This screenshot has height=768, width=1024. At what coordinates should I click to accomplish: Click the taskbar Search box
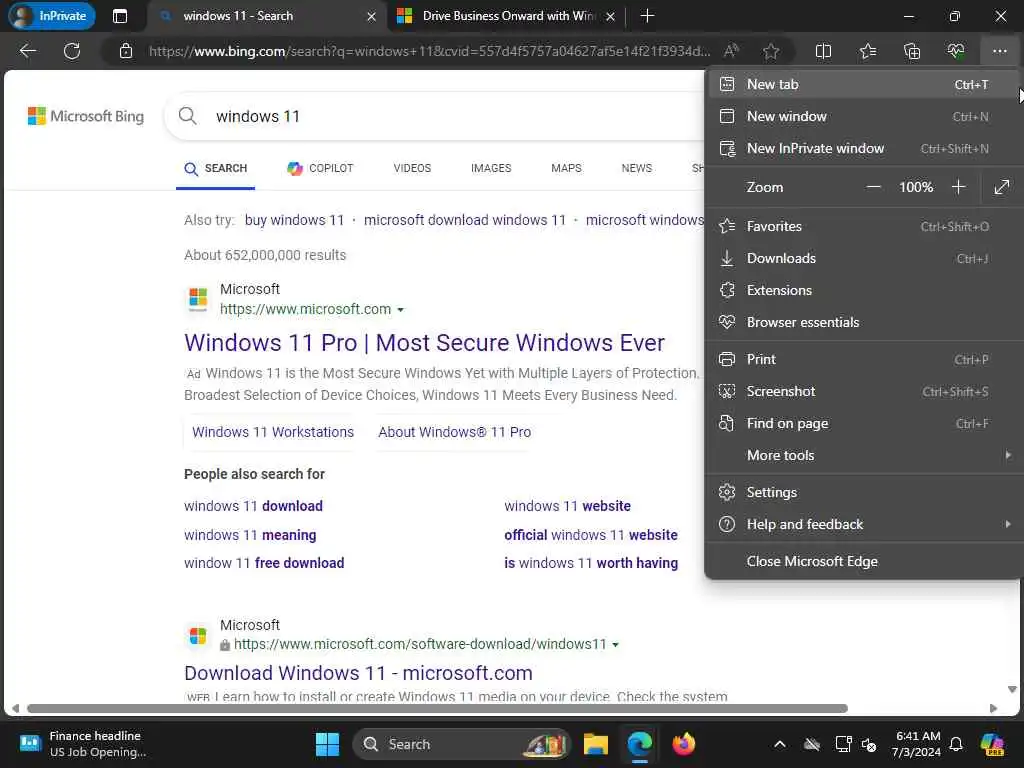(462, 744)
